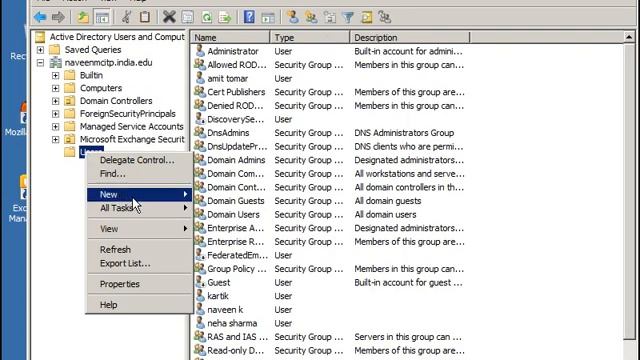Viewport: 640px width, 360px height.
Task: Expand the Builtin container
Action: point(55,76)
